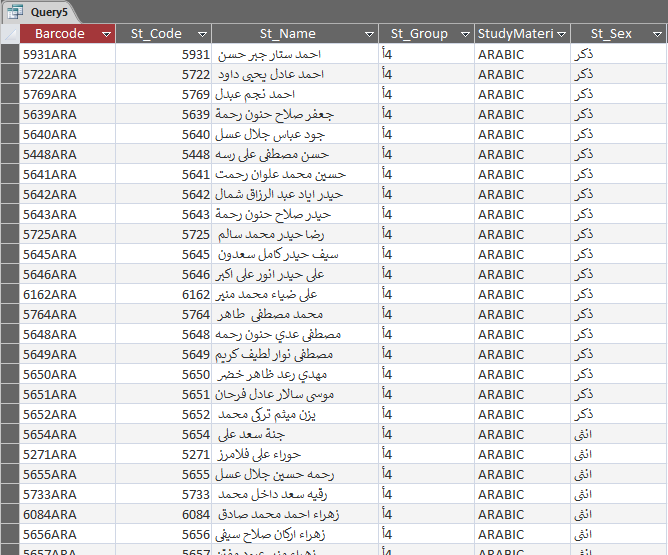Click name cell جنة سعد علي
668x555 pixels.
(295, 434)
